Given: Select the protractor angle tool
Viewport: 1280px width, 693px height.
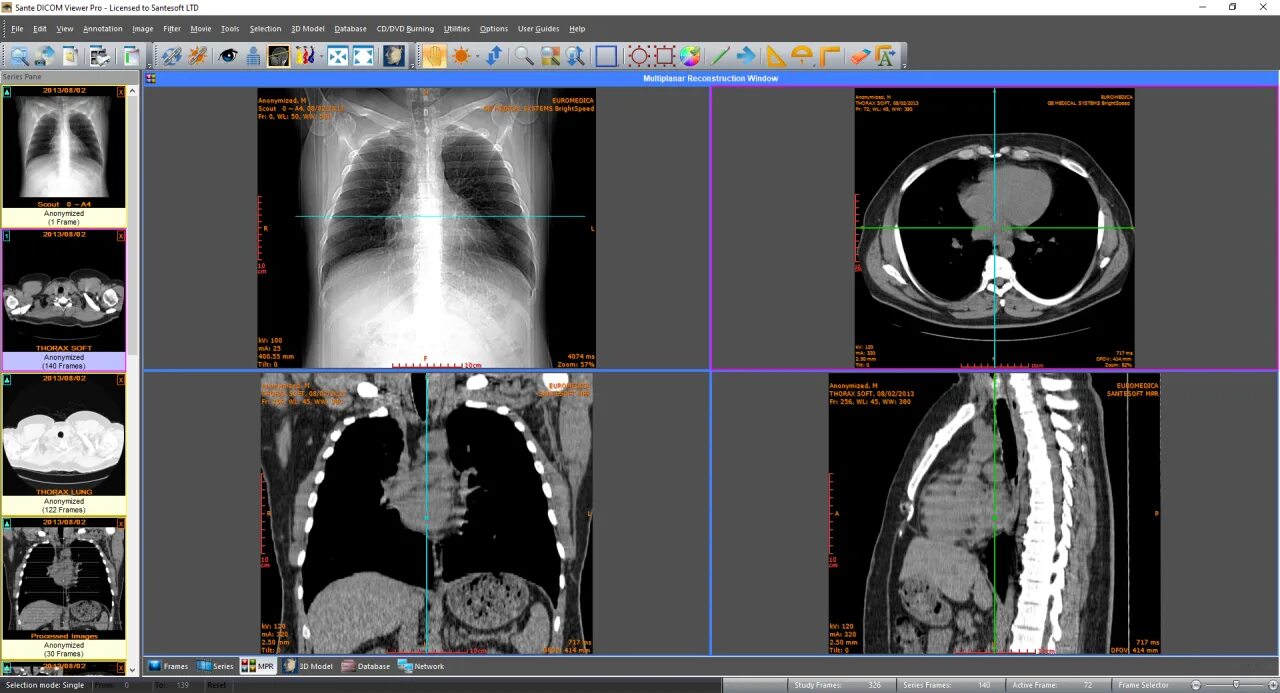Looking at the screenshot, I should [802, 56].
